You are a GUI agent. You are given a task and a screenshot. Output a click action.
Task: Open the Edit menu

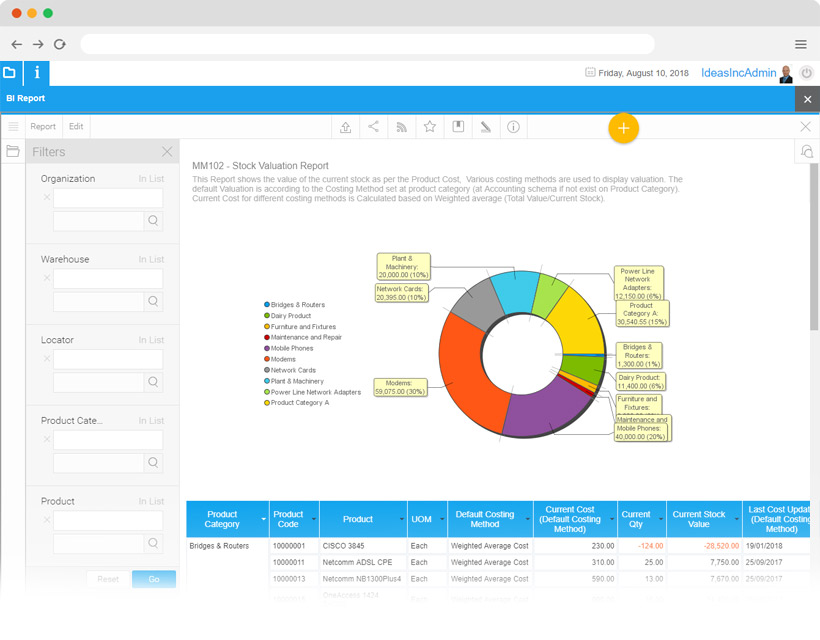click(76, 127)
